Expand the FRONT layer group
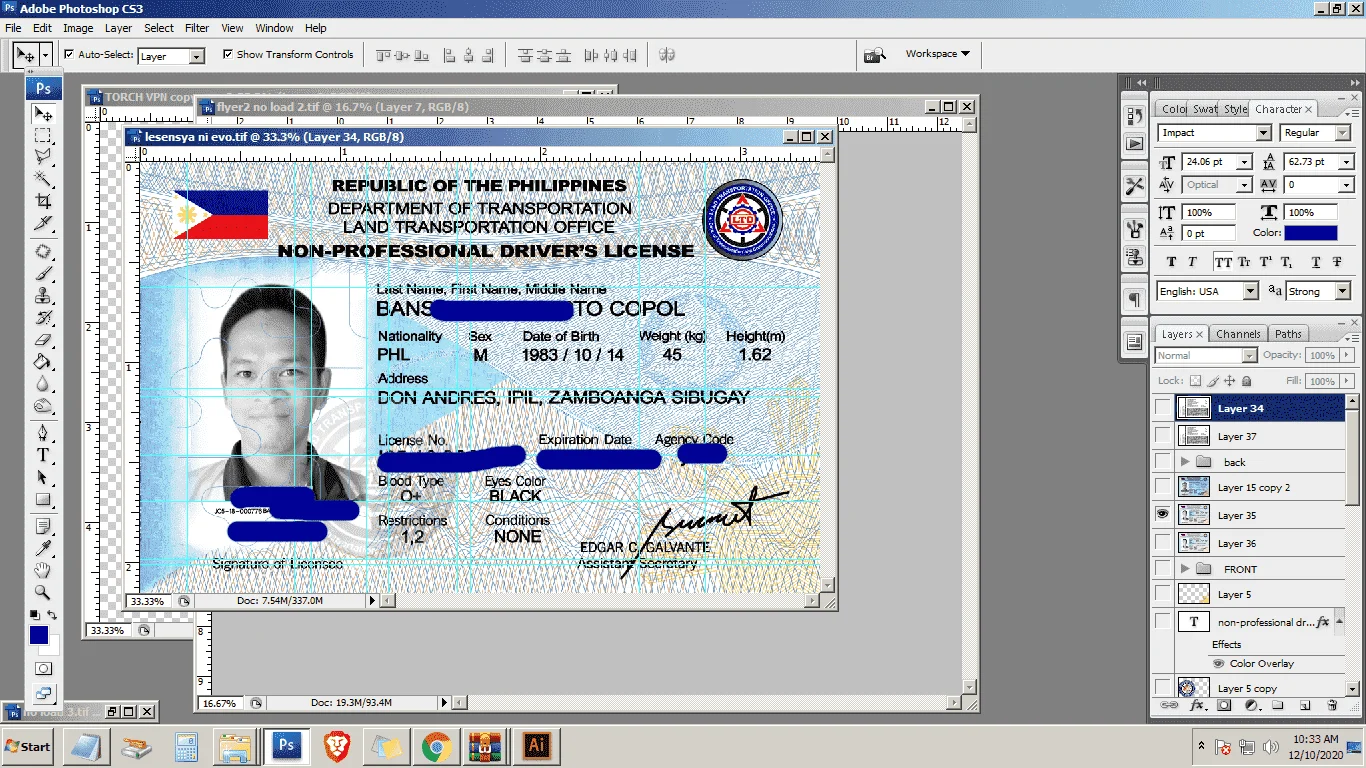 pos(1185,568)
